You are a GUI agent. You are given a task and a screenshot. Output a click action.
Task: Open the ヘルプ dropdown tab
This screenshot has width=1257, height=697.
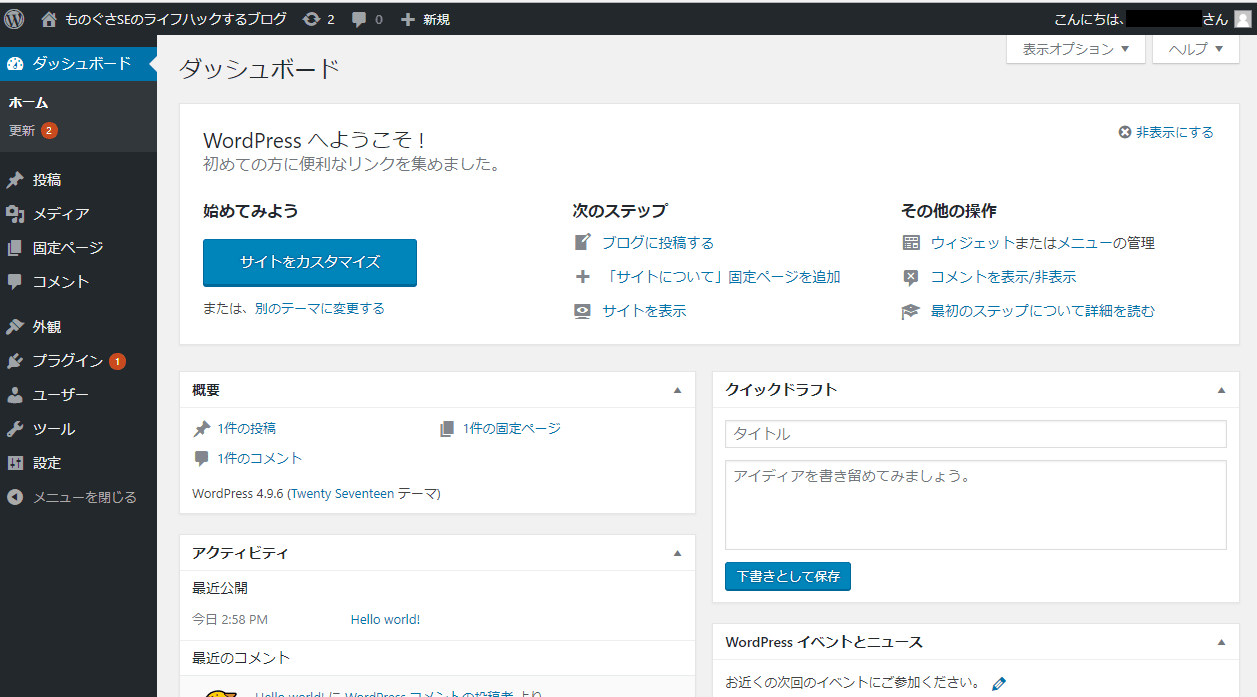pos(1196,49)
